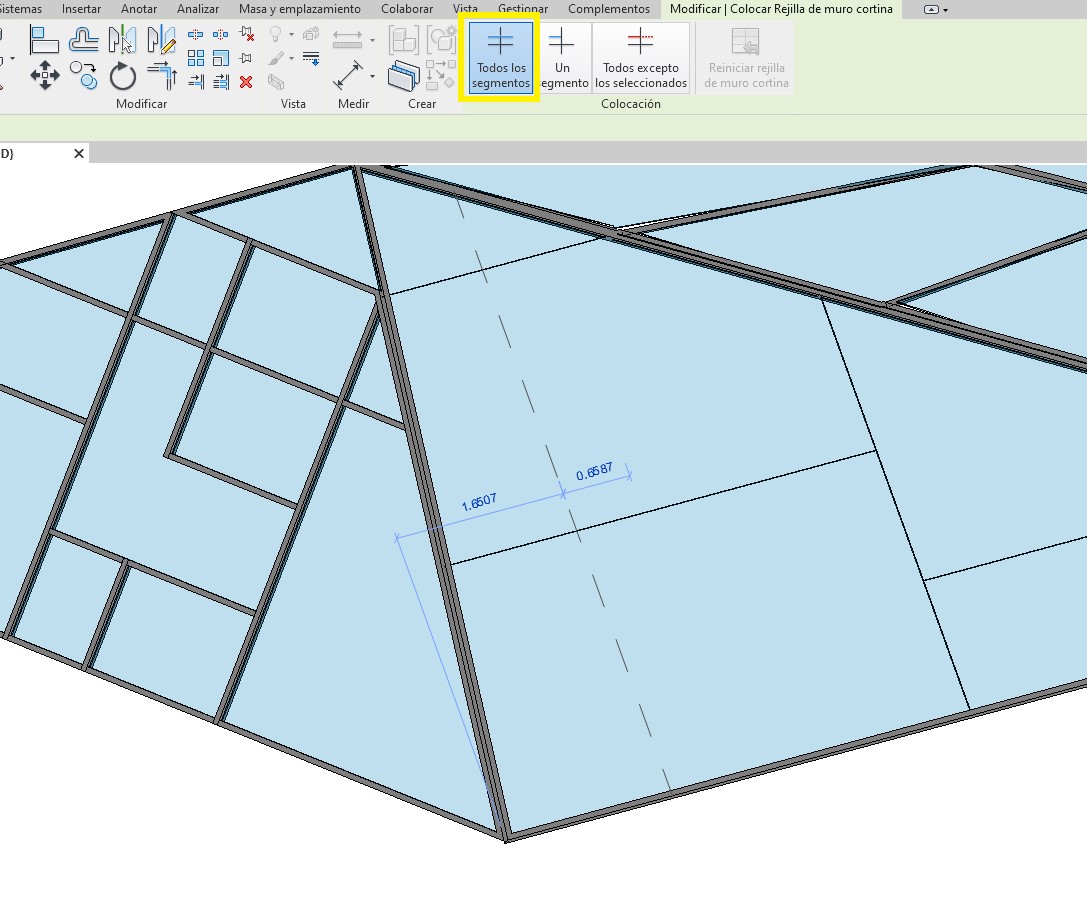
Task: Choose the Rotate tool icon
Action: [122, 75]
